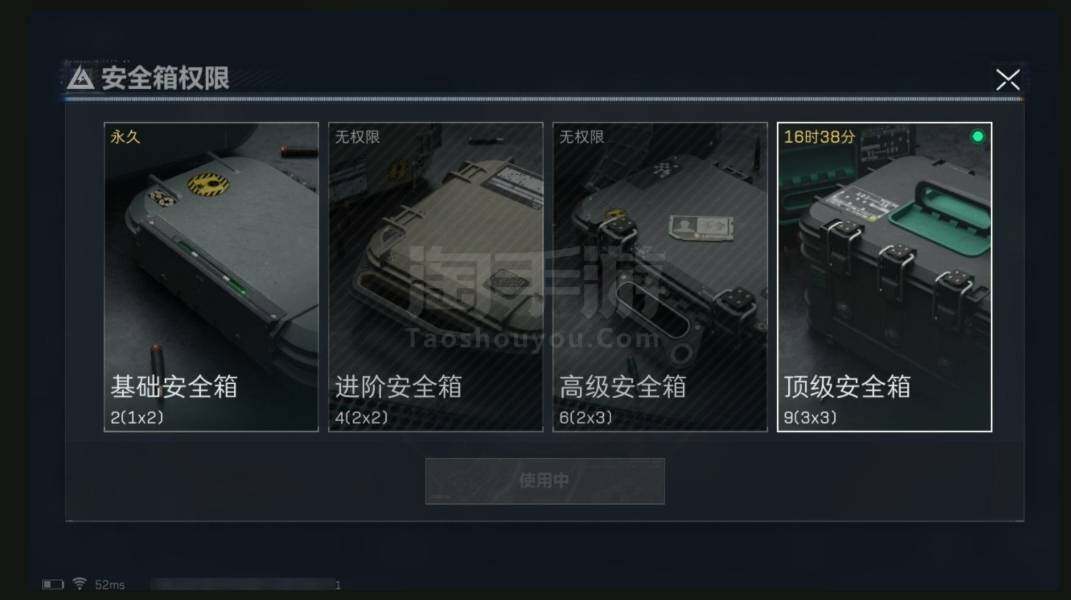Click the 使用中 button

point(544,481)
